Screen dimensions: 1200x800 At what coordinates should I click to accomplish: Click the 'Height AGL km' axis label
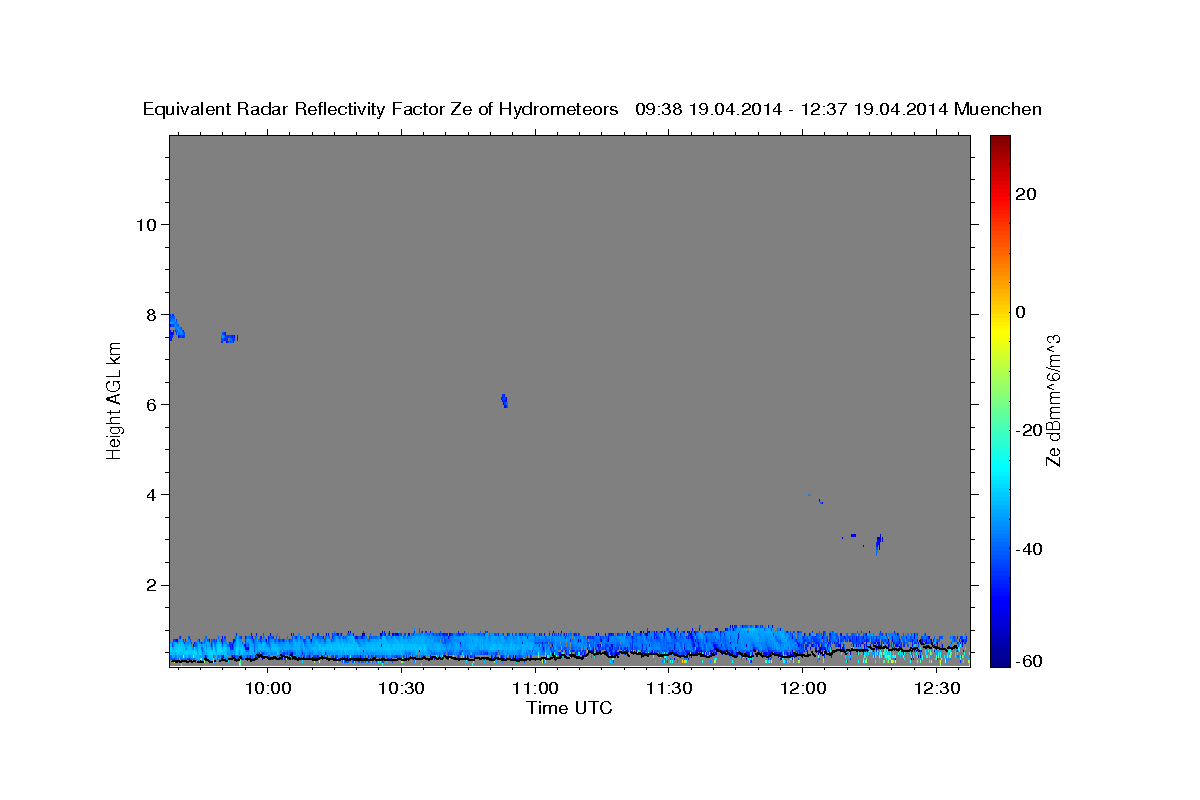[x=114, y=400]
